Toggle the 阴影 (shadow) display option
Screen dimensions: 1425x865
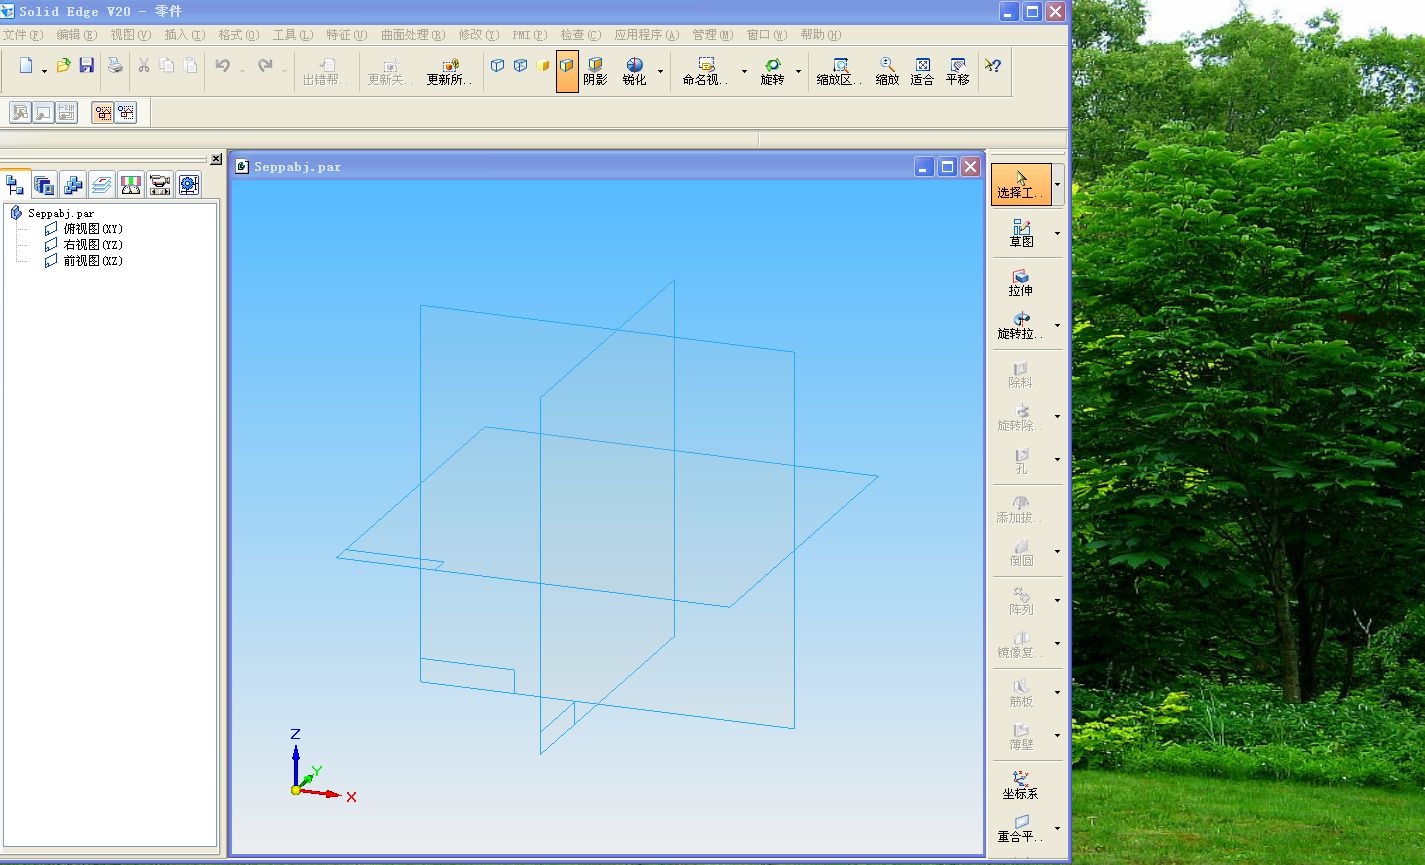[x=595, y=72]
